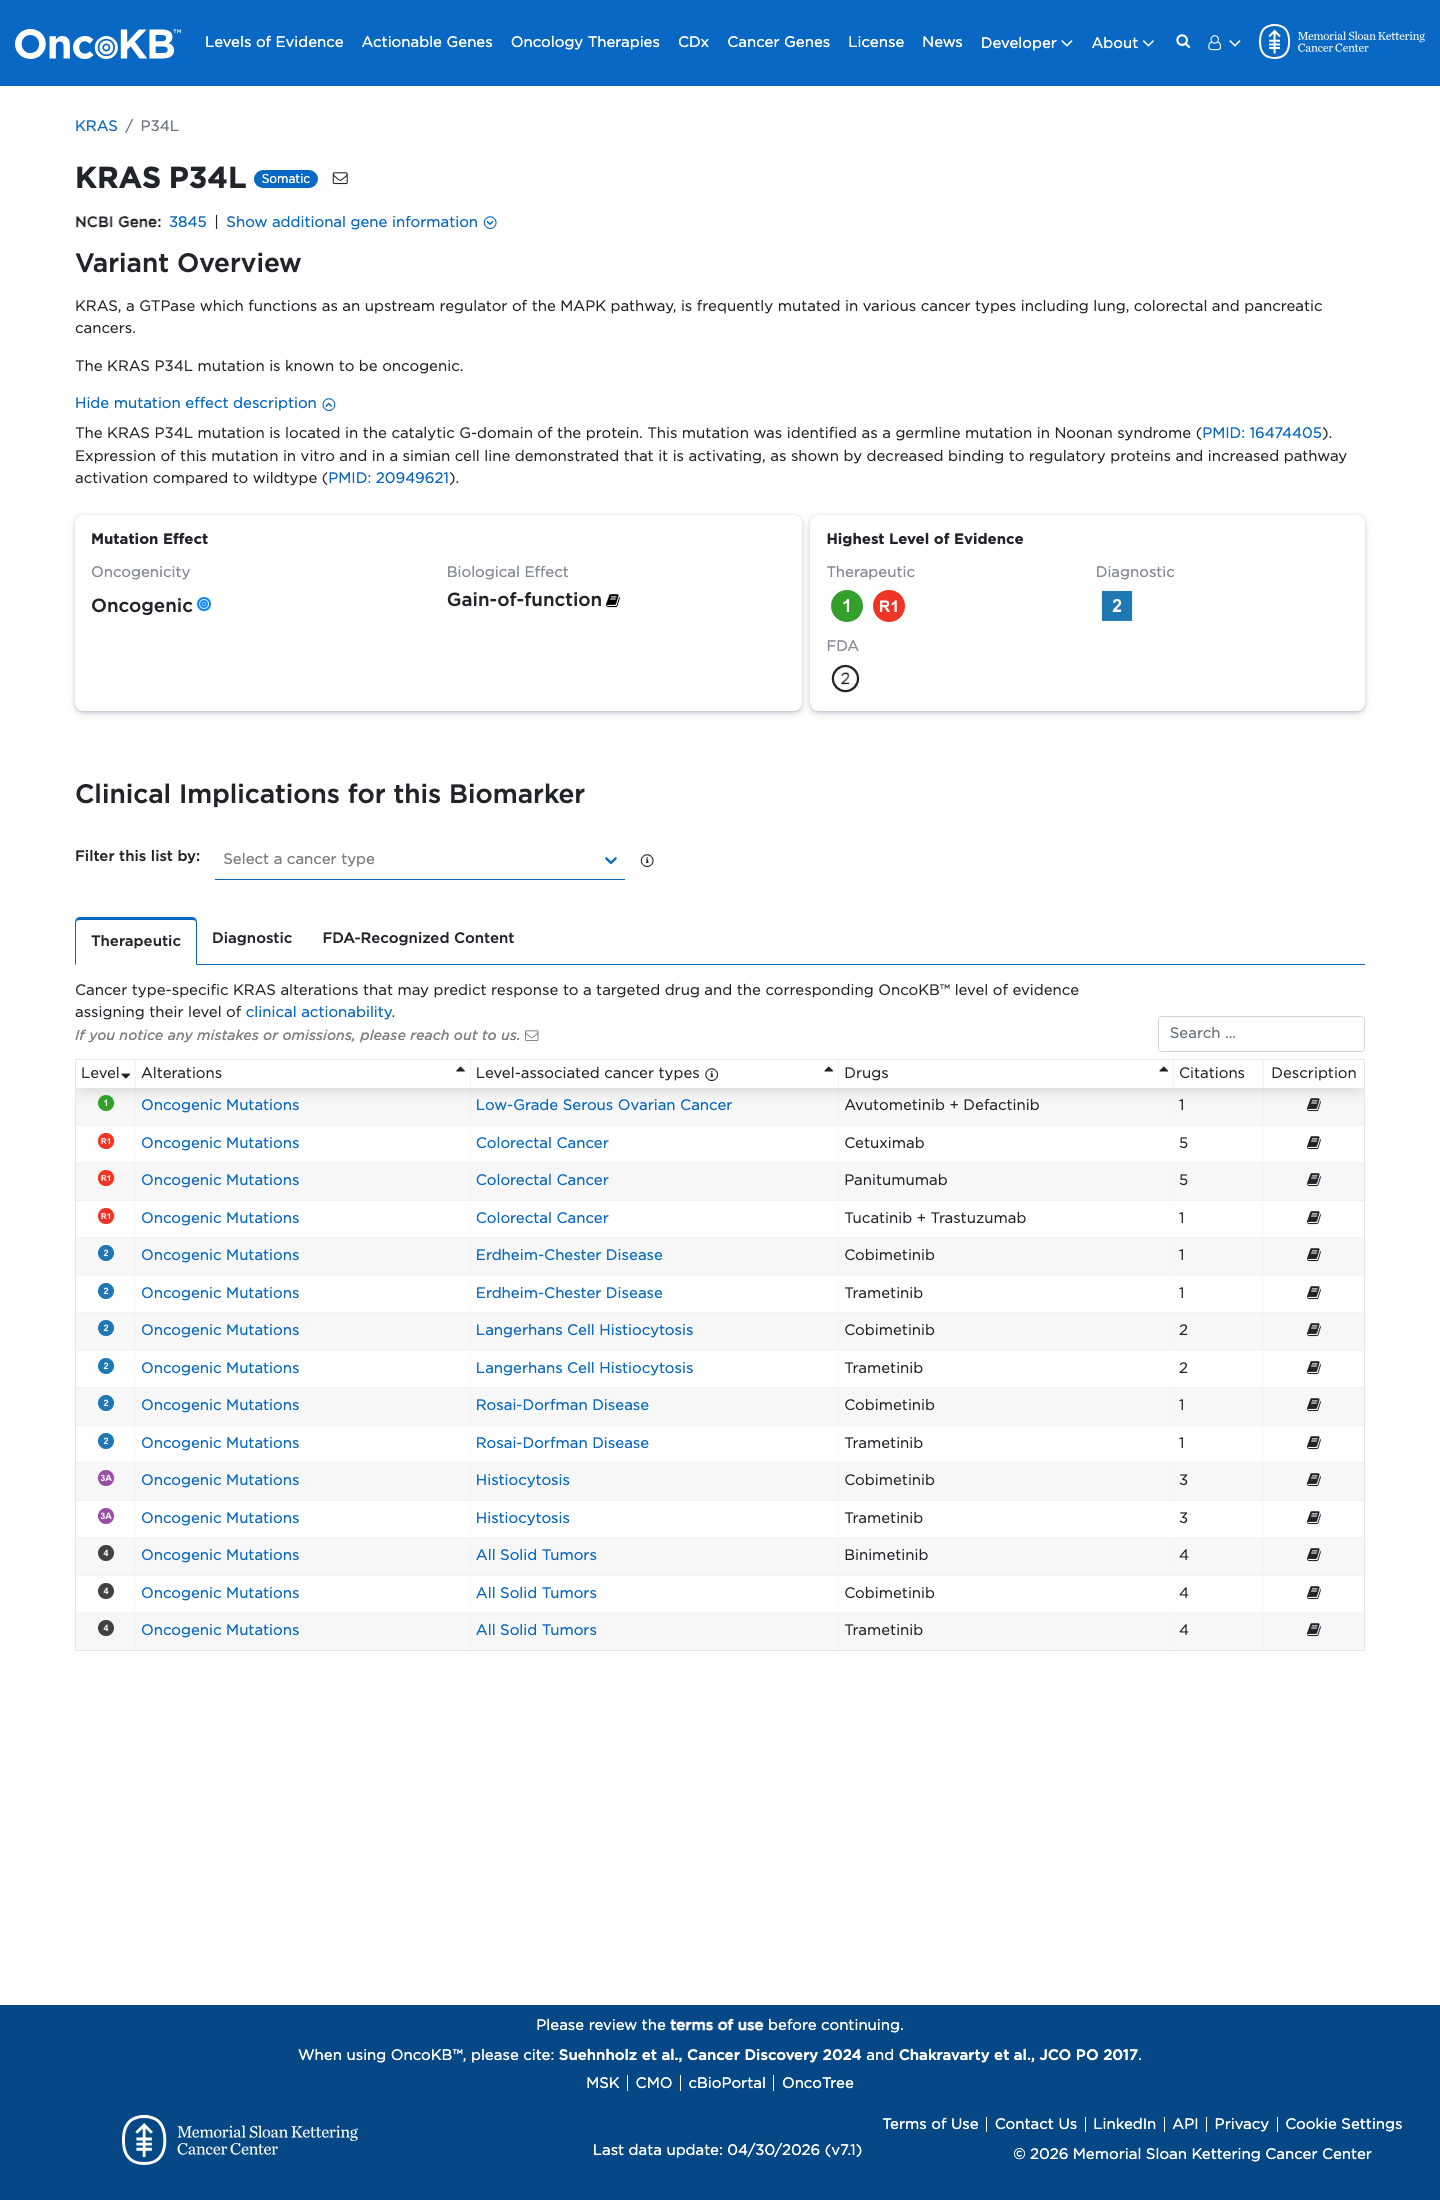Sort the table by Alterations column
This screenshot has height=2200, width=1440.
[303, 1073]
